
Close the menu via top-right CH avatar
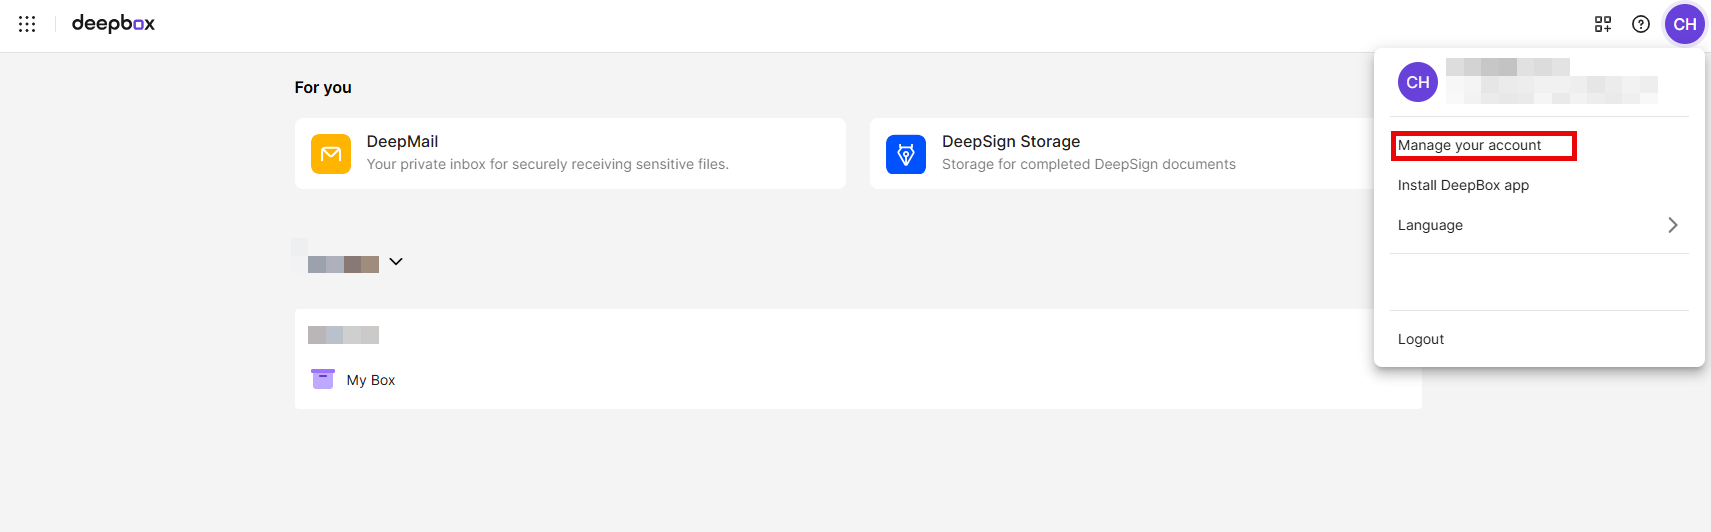[x=1685, y=24]
